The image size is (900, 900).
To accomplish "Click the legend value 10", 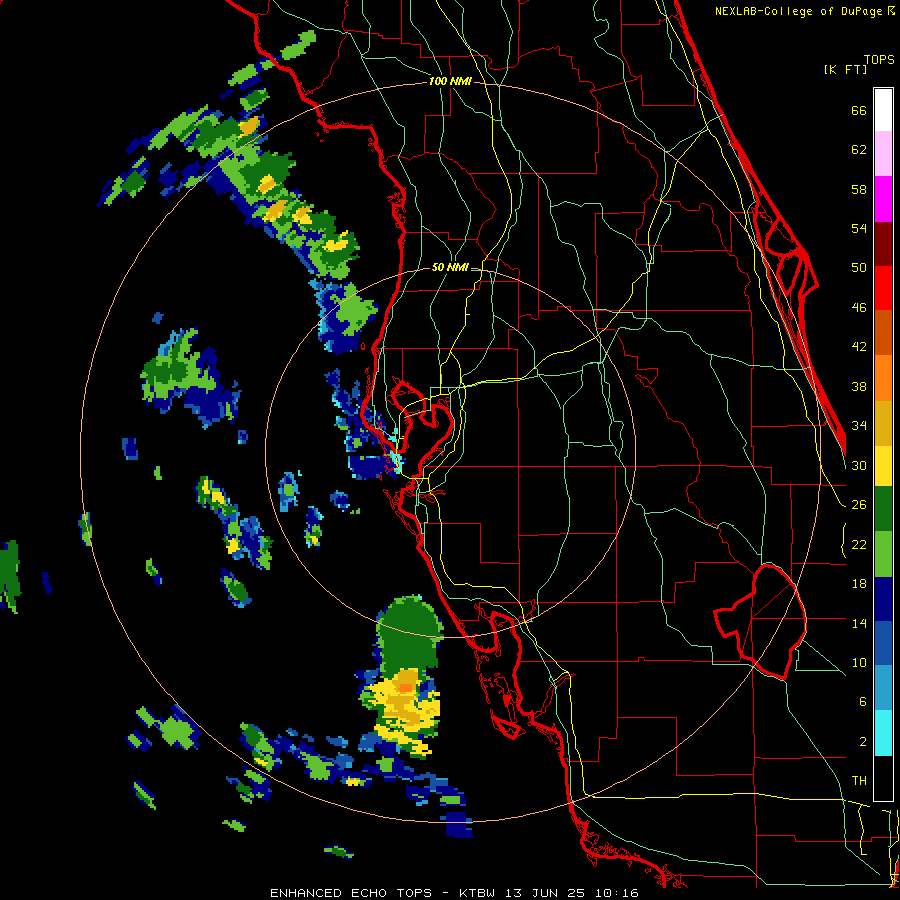I will point(859,662).
